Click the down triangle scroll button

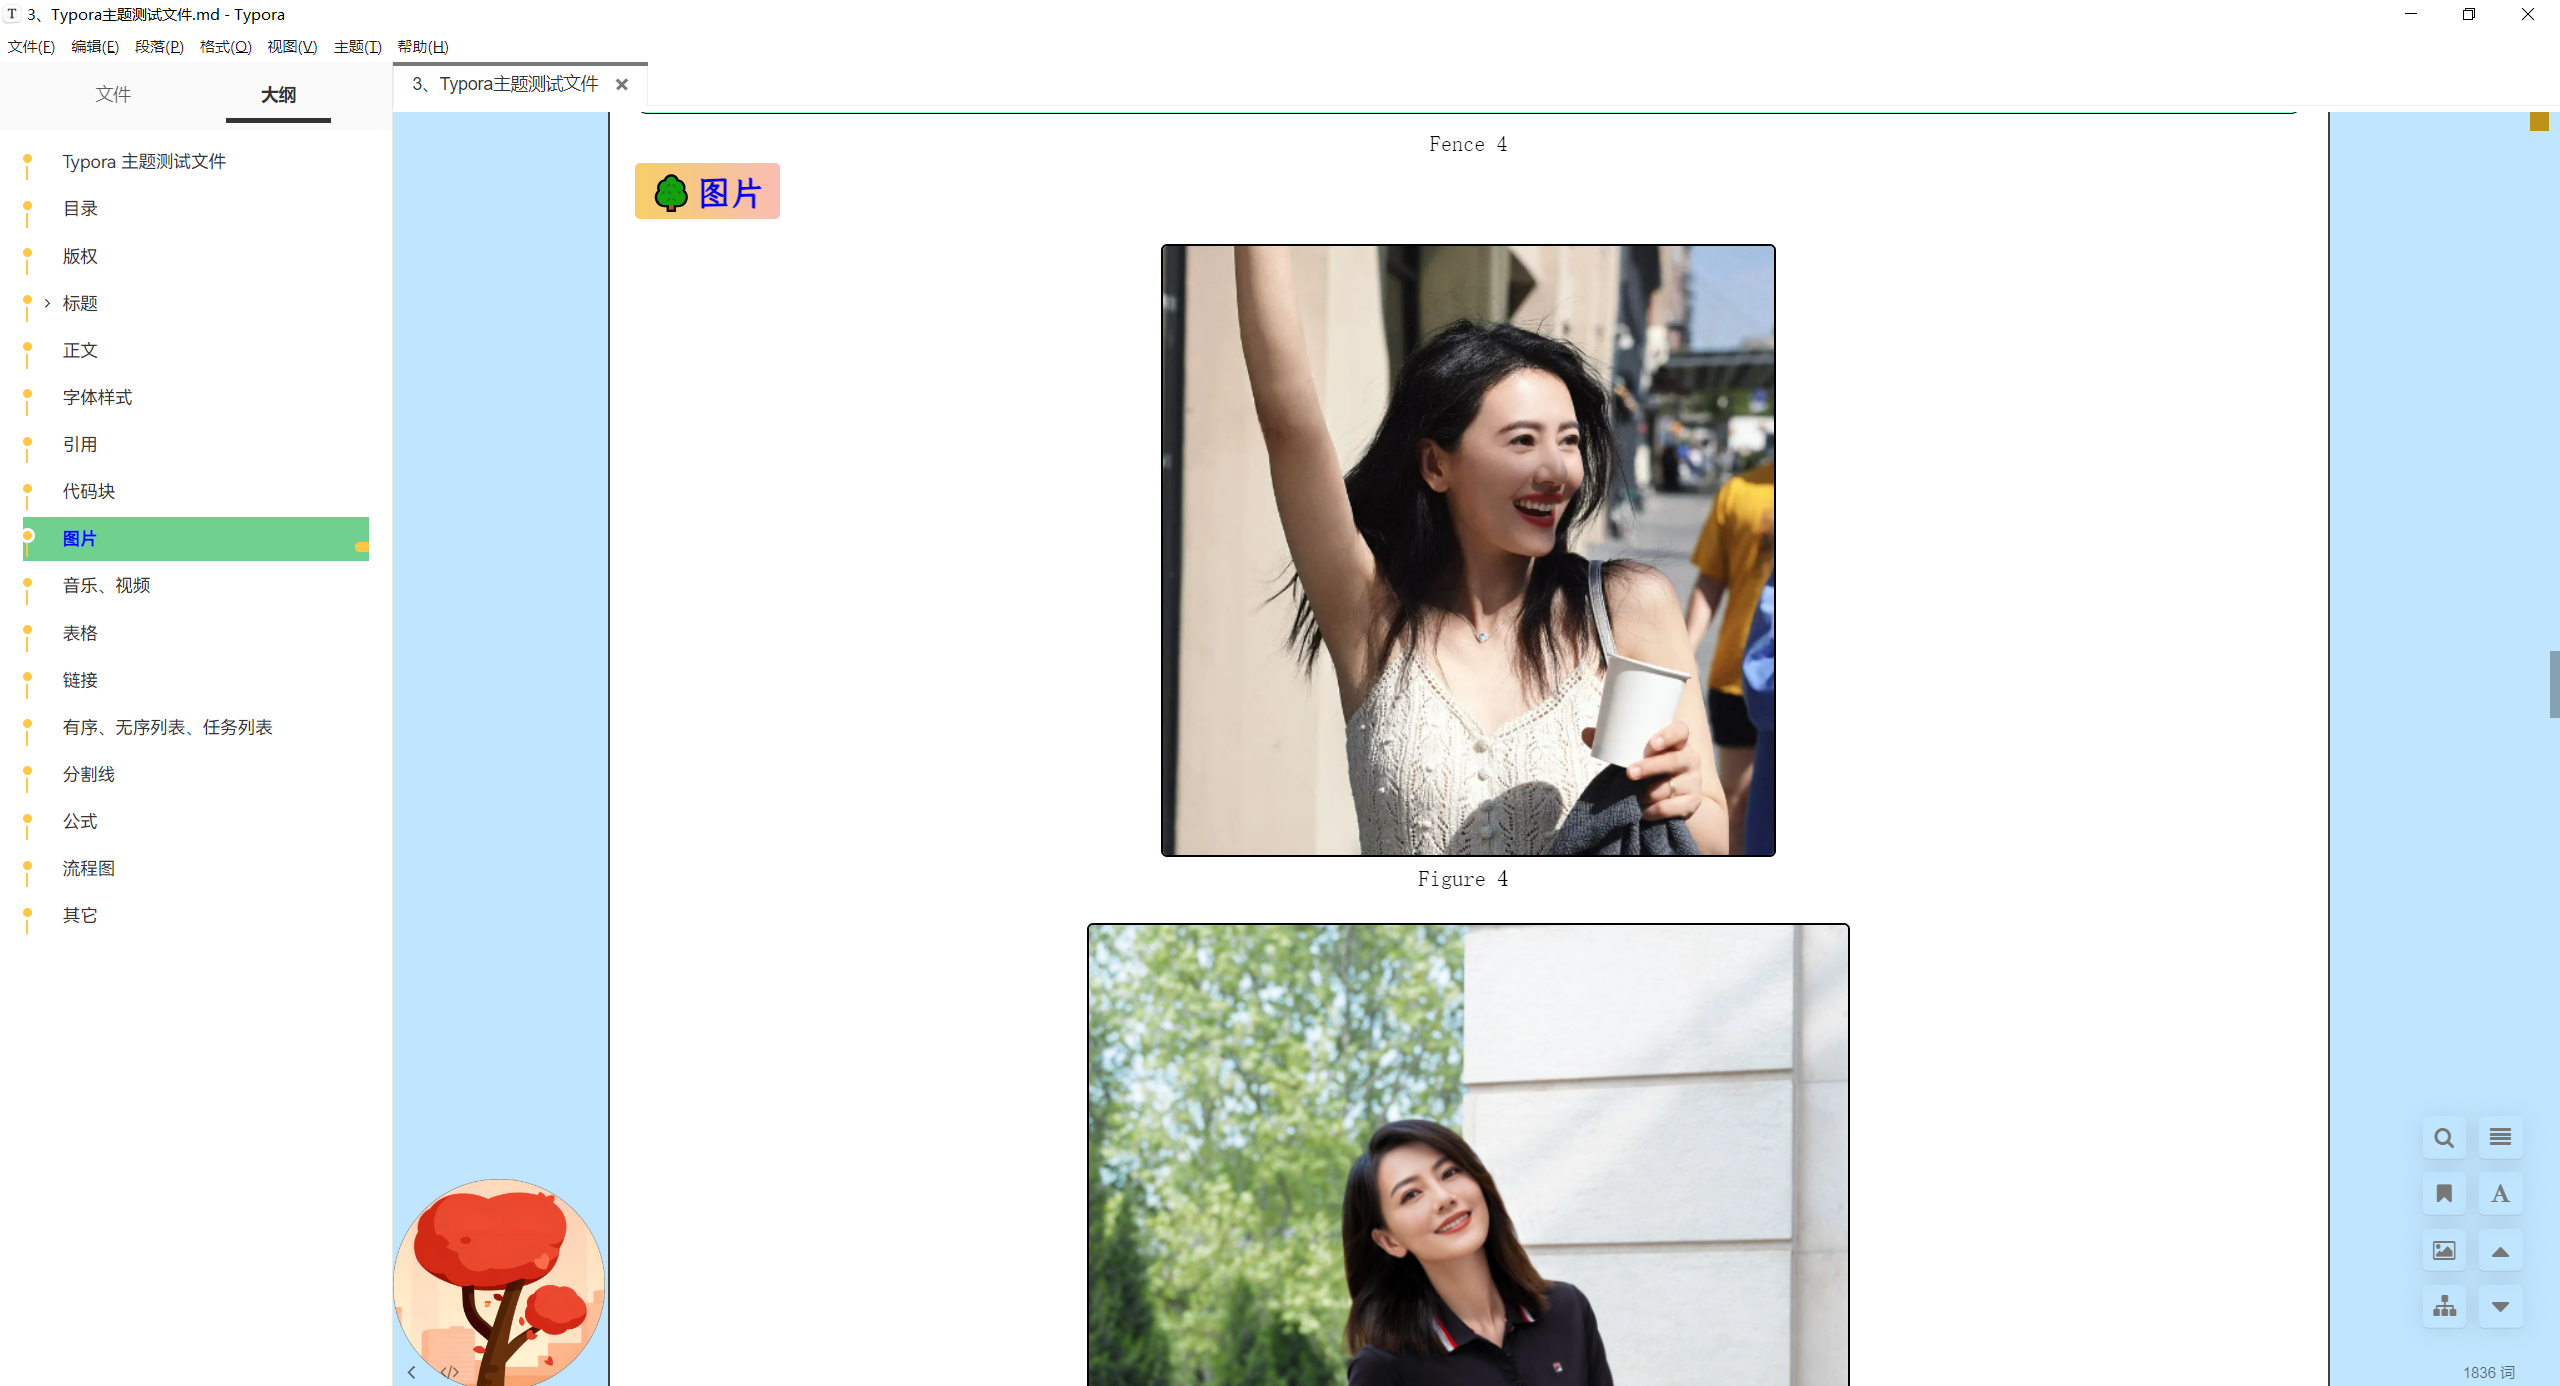2500,1307
